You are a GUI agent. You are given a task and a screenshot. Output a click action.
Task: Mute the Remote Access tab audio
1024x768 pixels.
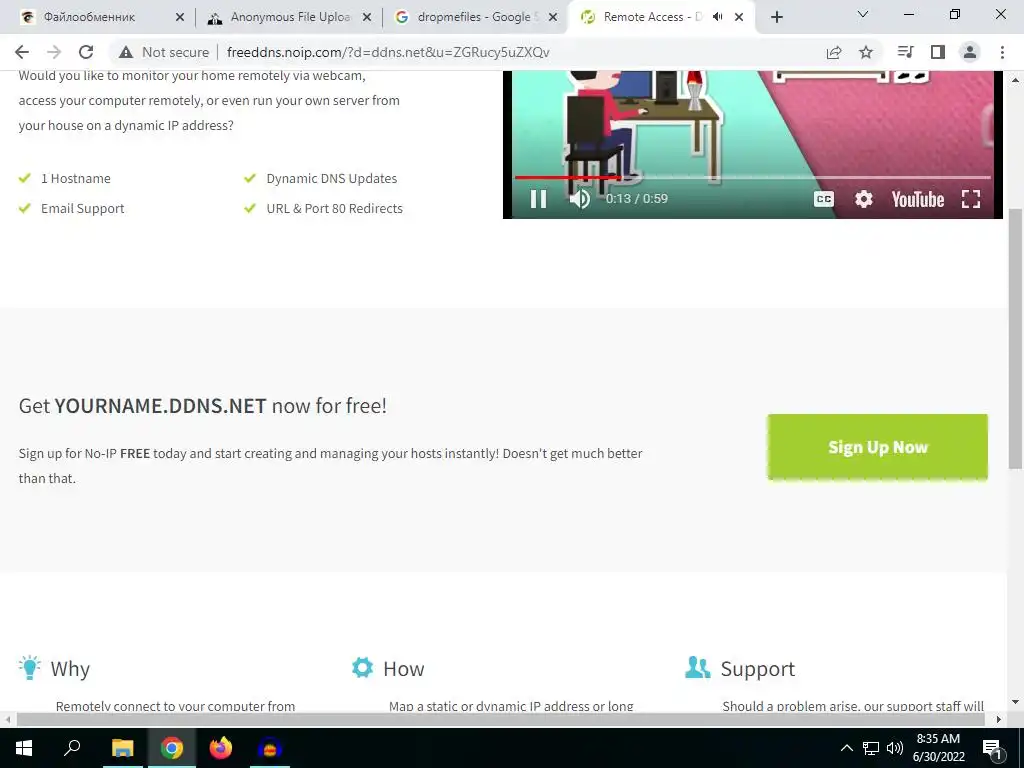click(718, 18)
